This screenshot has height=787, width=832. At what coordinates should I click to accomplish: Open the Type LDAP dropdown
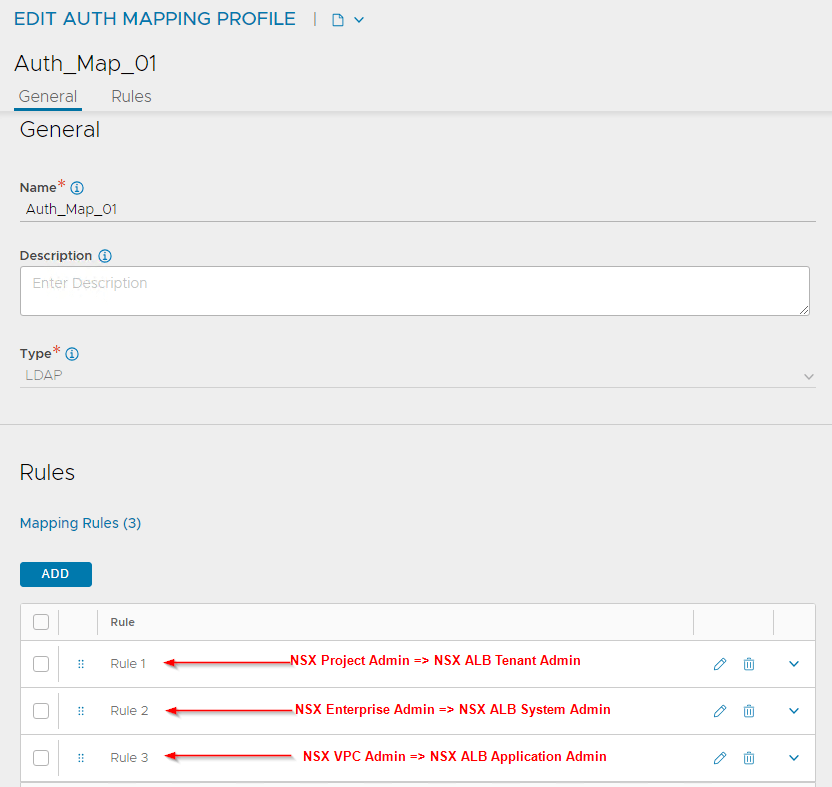pyautogui.click(x=418, y=376)
